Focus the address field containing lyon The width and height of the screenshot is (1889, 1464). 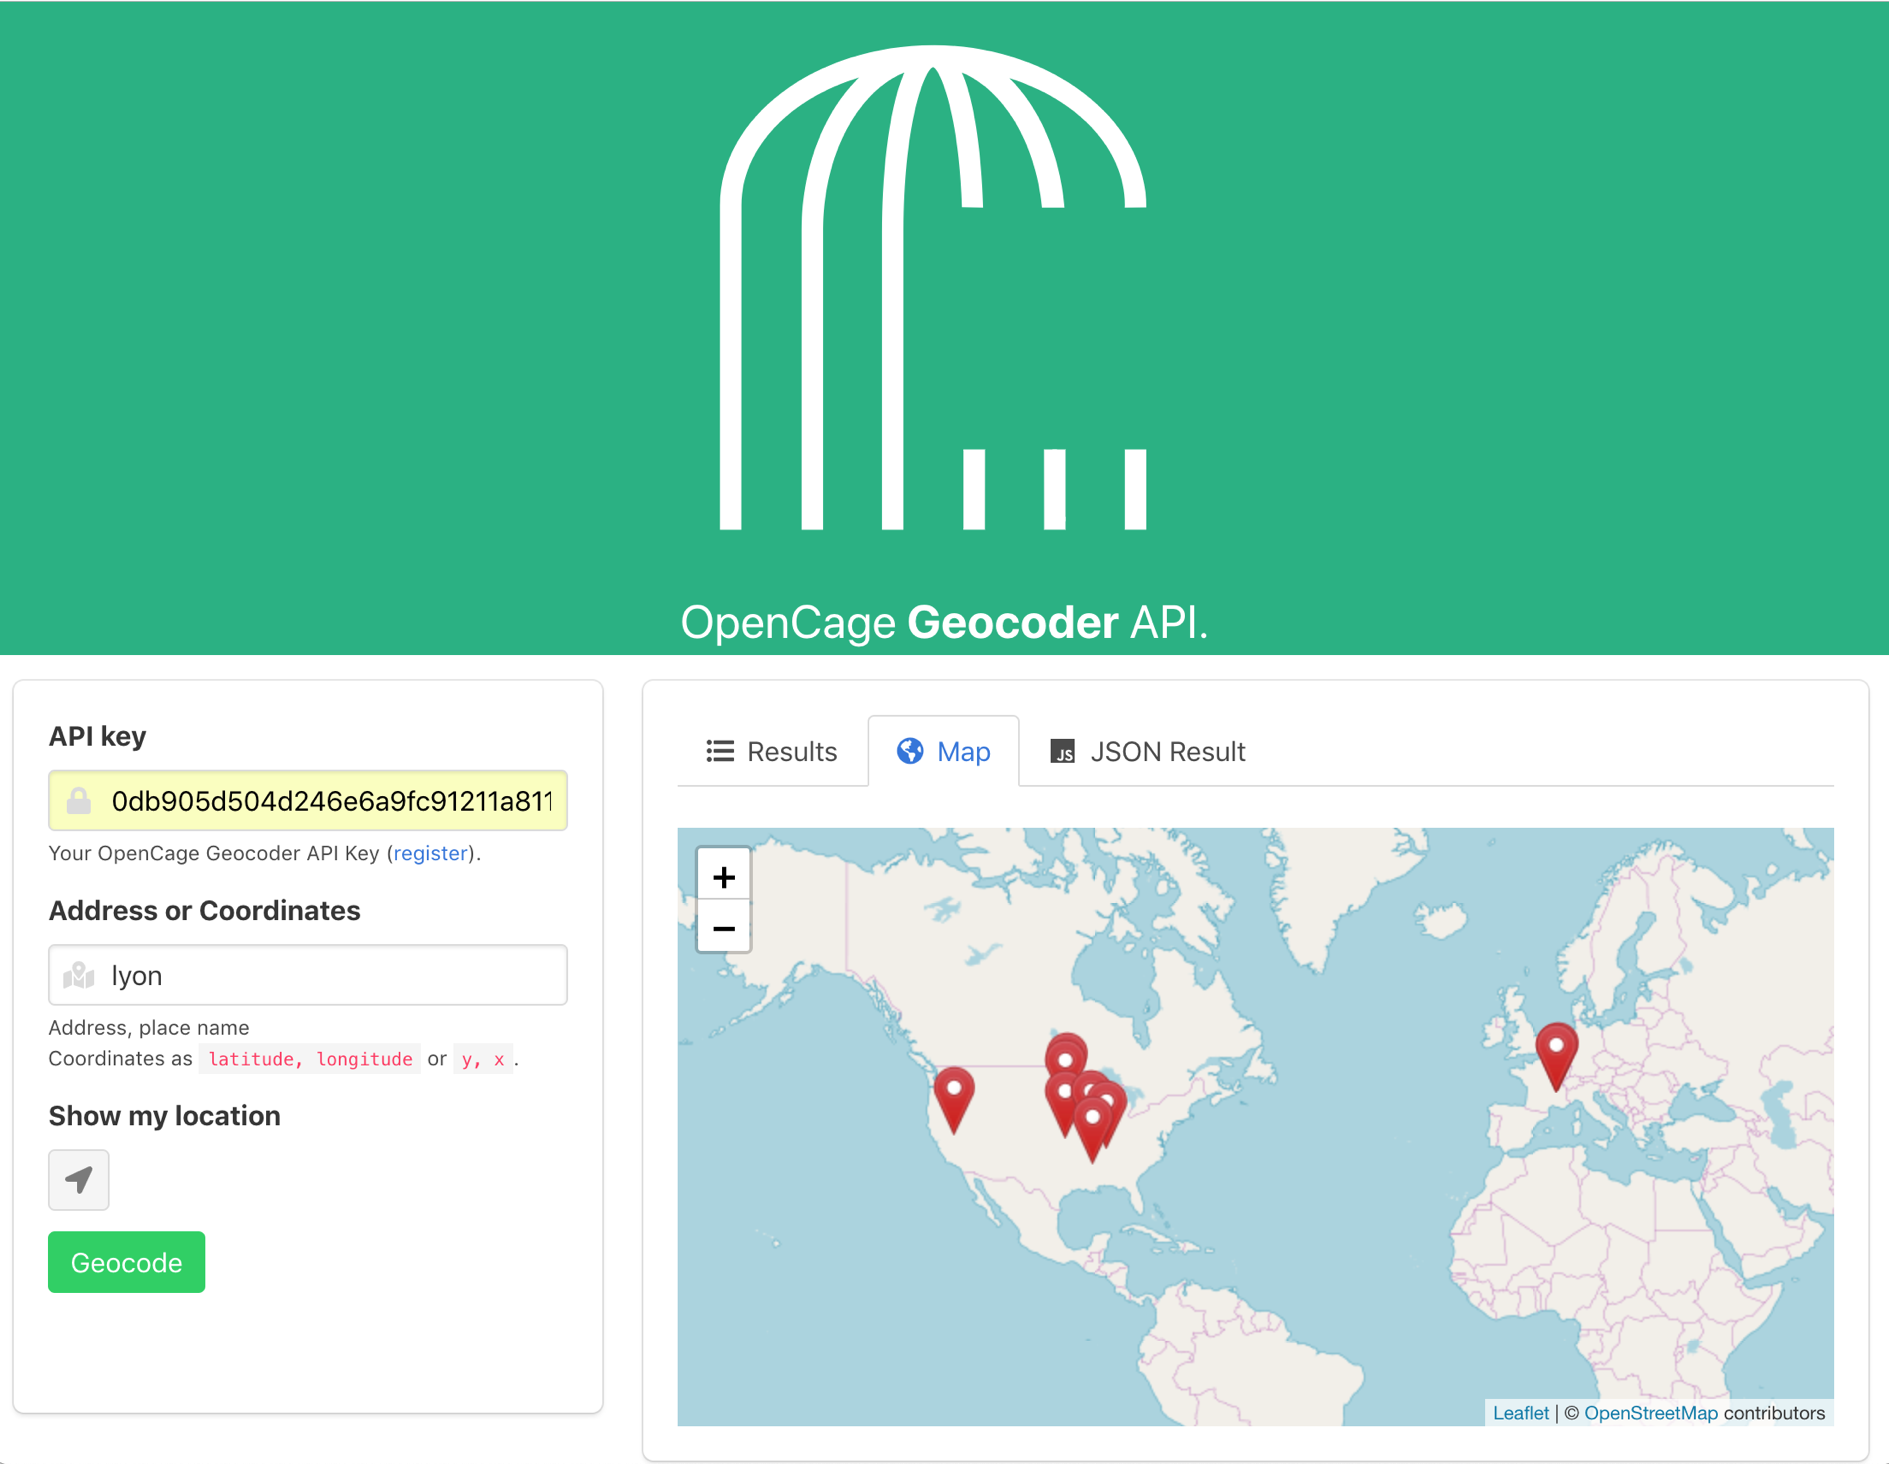308,975
